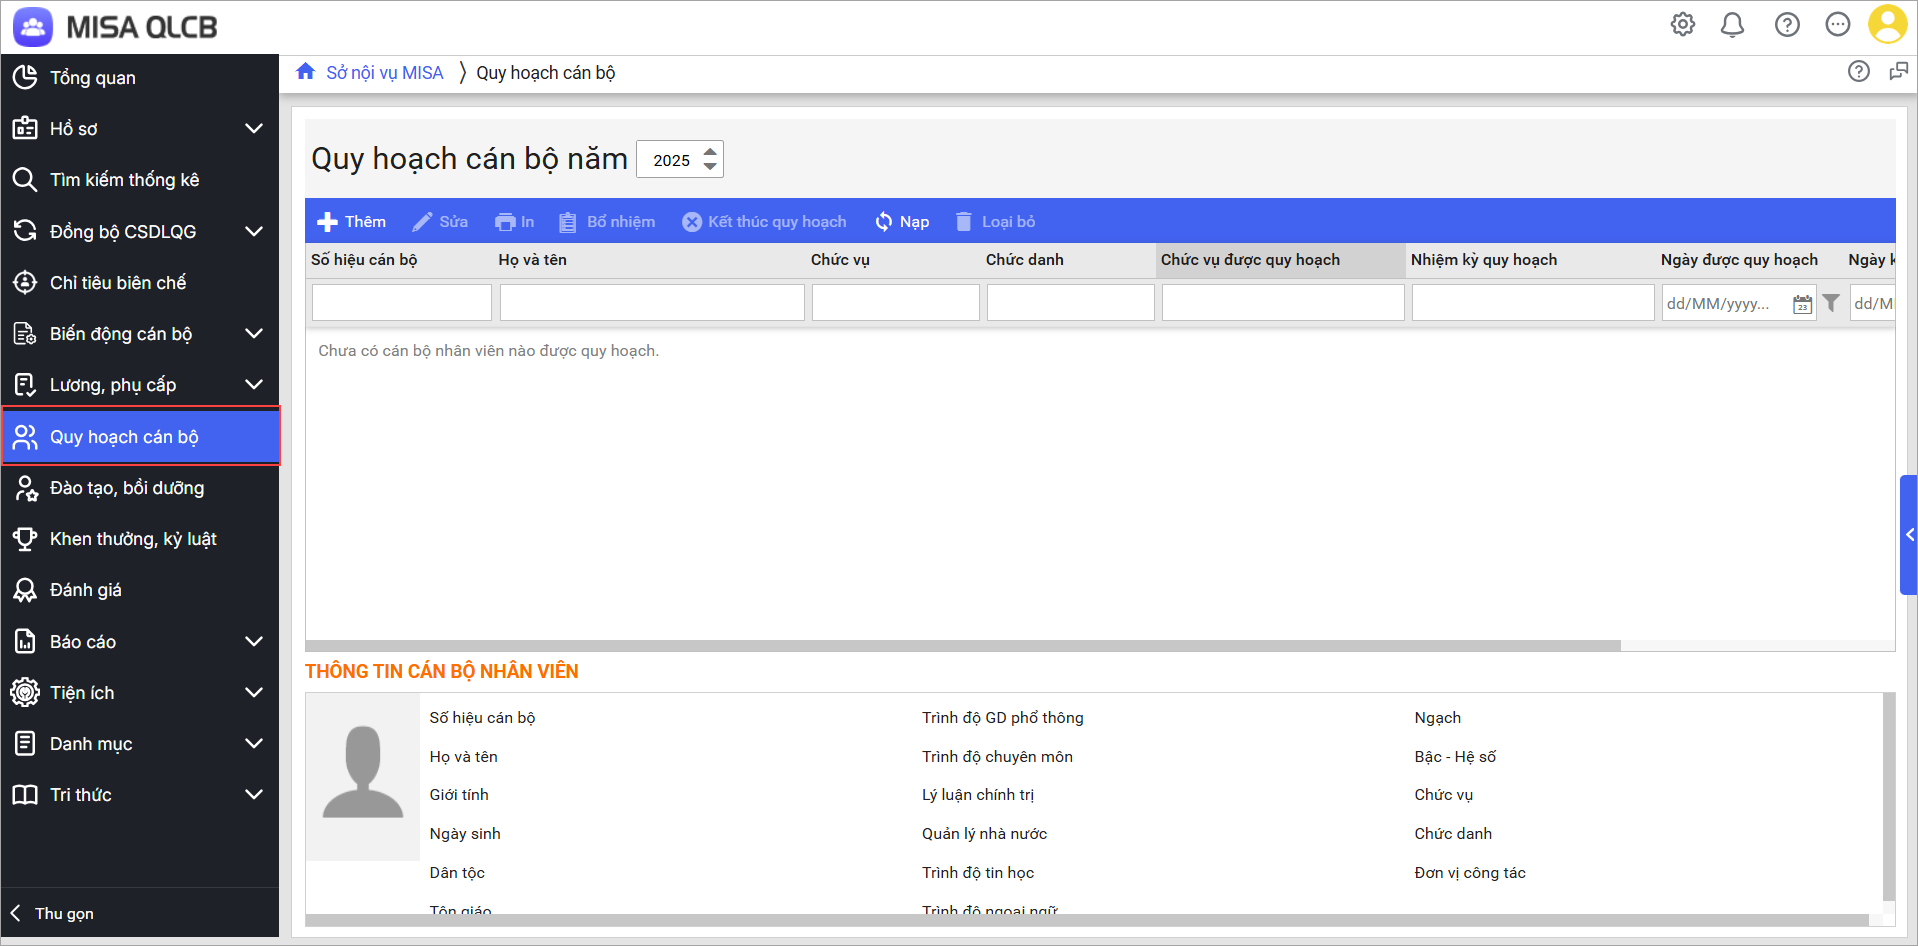Click the filter funnel icon for date column
The height and width of the screenshot is (946, 1918).
click(1831, 303)
